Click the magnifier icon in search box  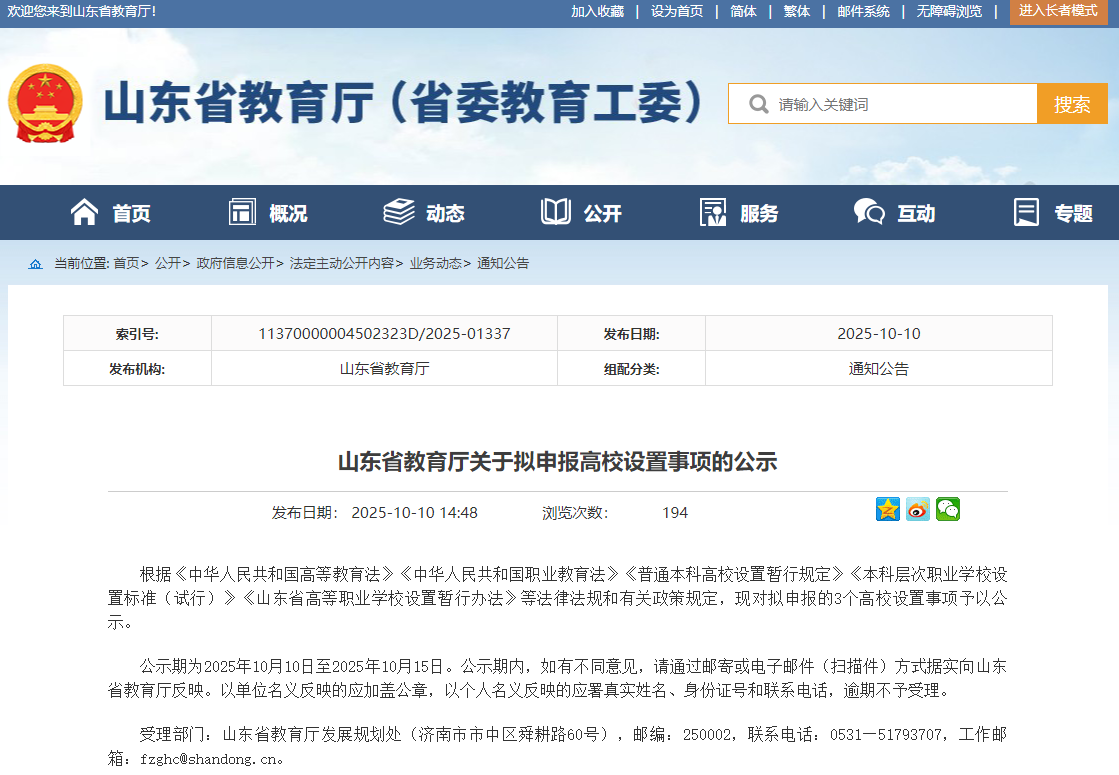(759, 104)
